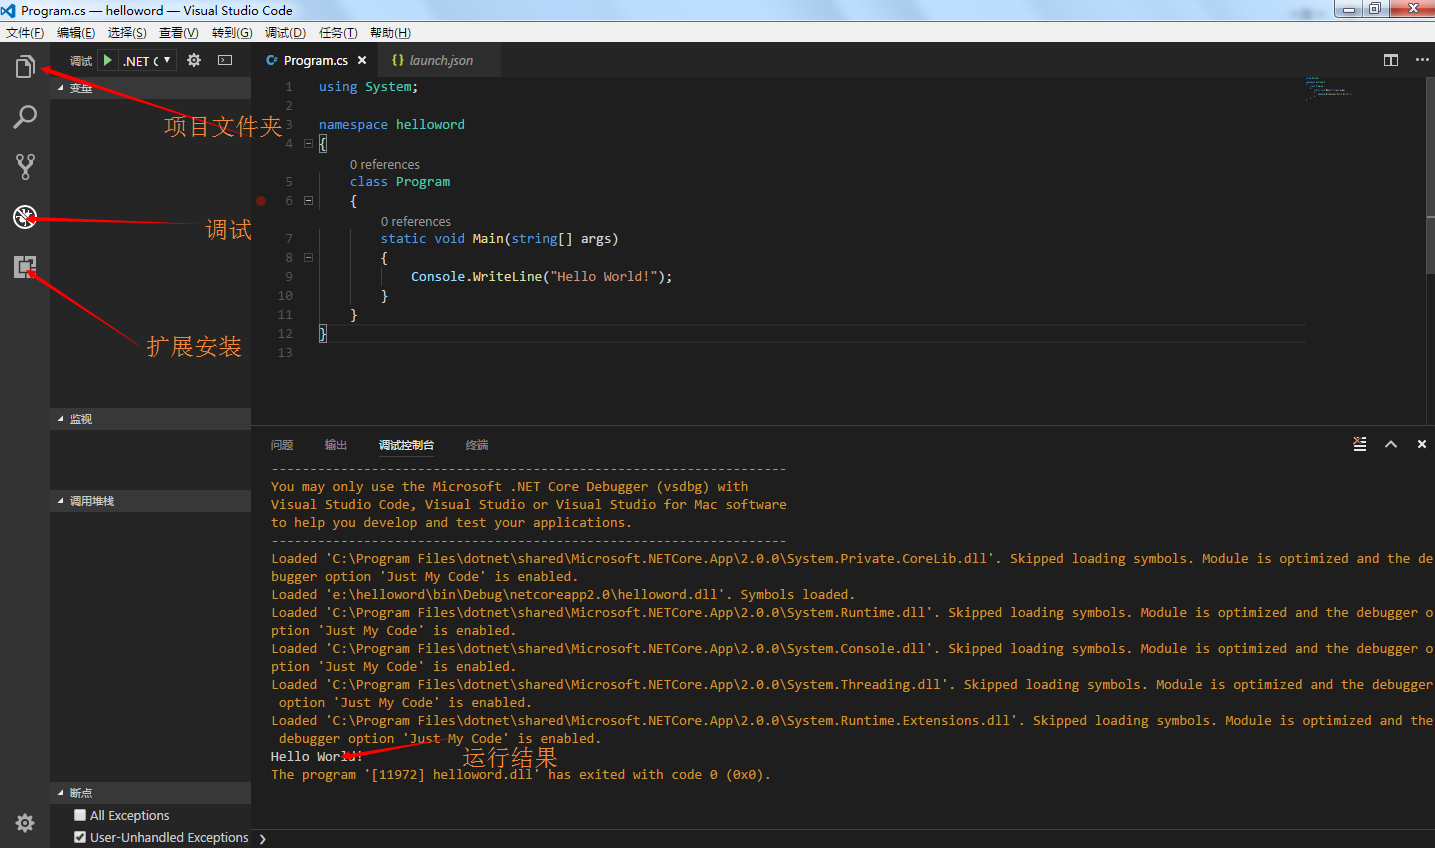Close the Program.cs tab
The height and width of the screenshot is (848, 1435).
[362, 60]
